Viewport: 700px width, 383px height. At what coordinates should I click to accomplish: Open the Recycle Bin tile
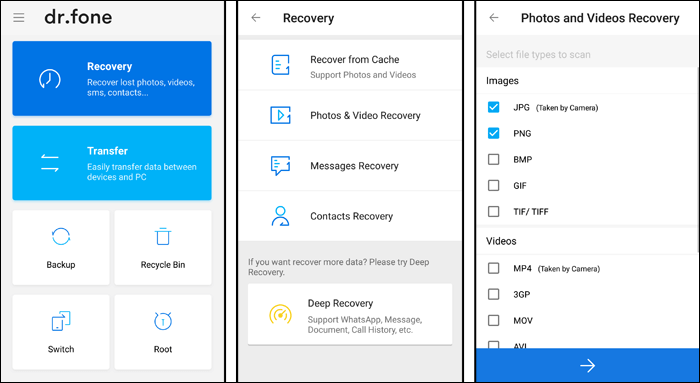click(163, 247)
